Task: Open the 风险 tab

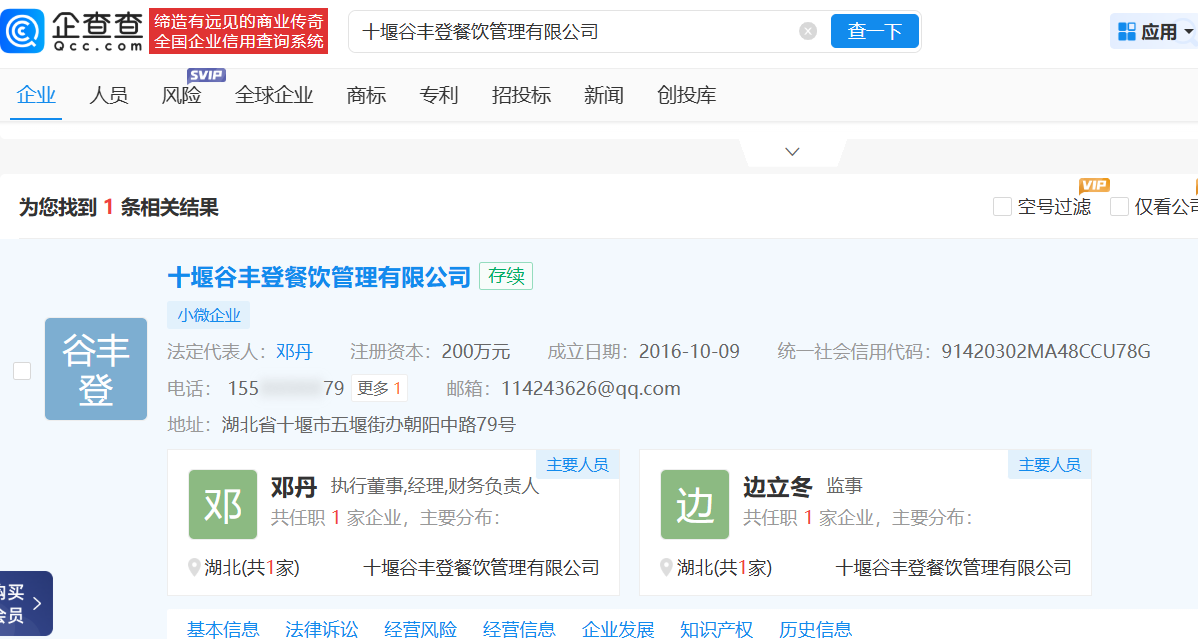Action: pyautogui.click(x=181, y=96)
